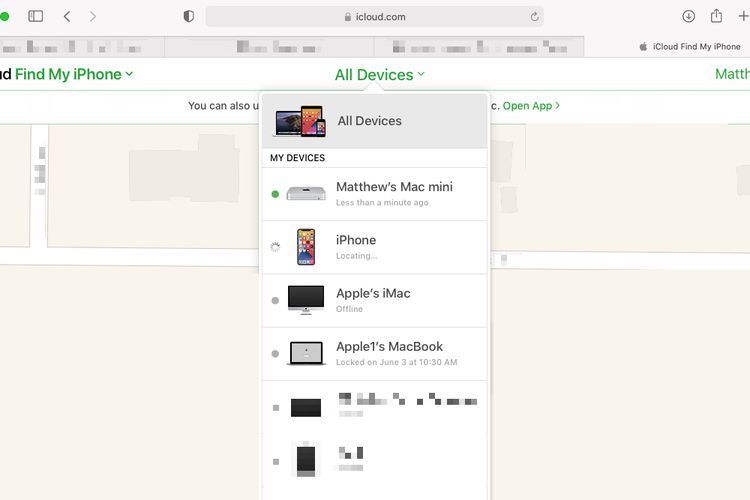Select the offline Apple's iMac
Screen dimensions: 750x500
click(374, 300)
